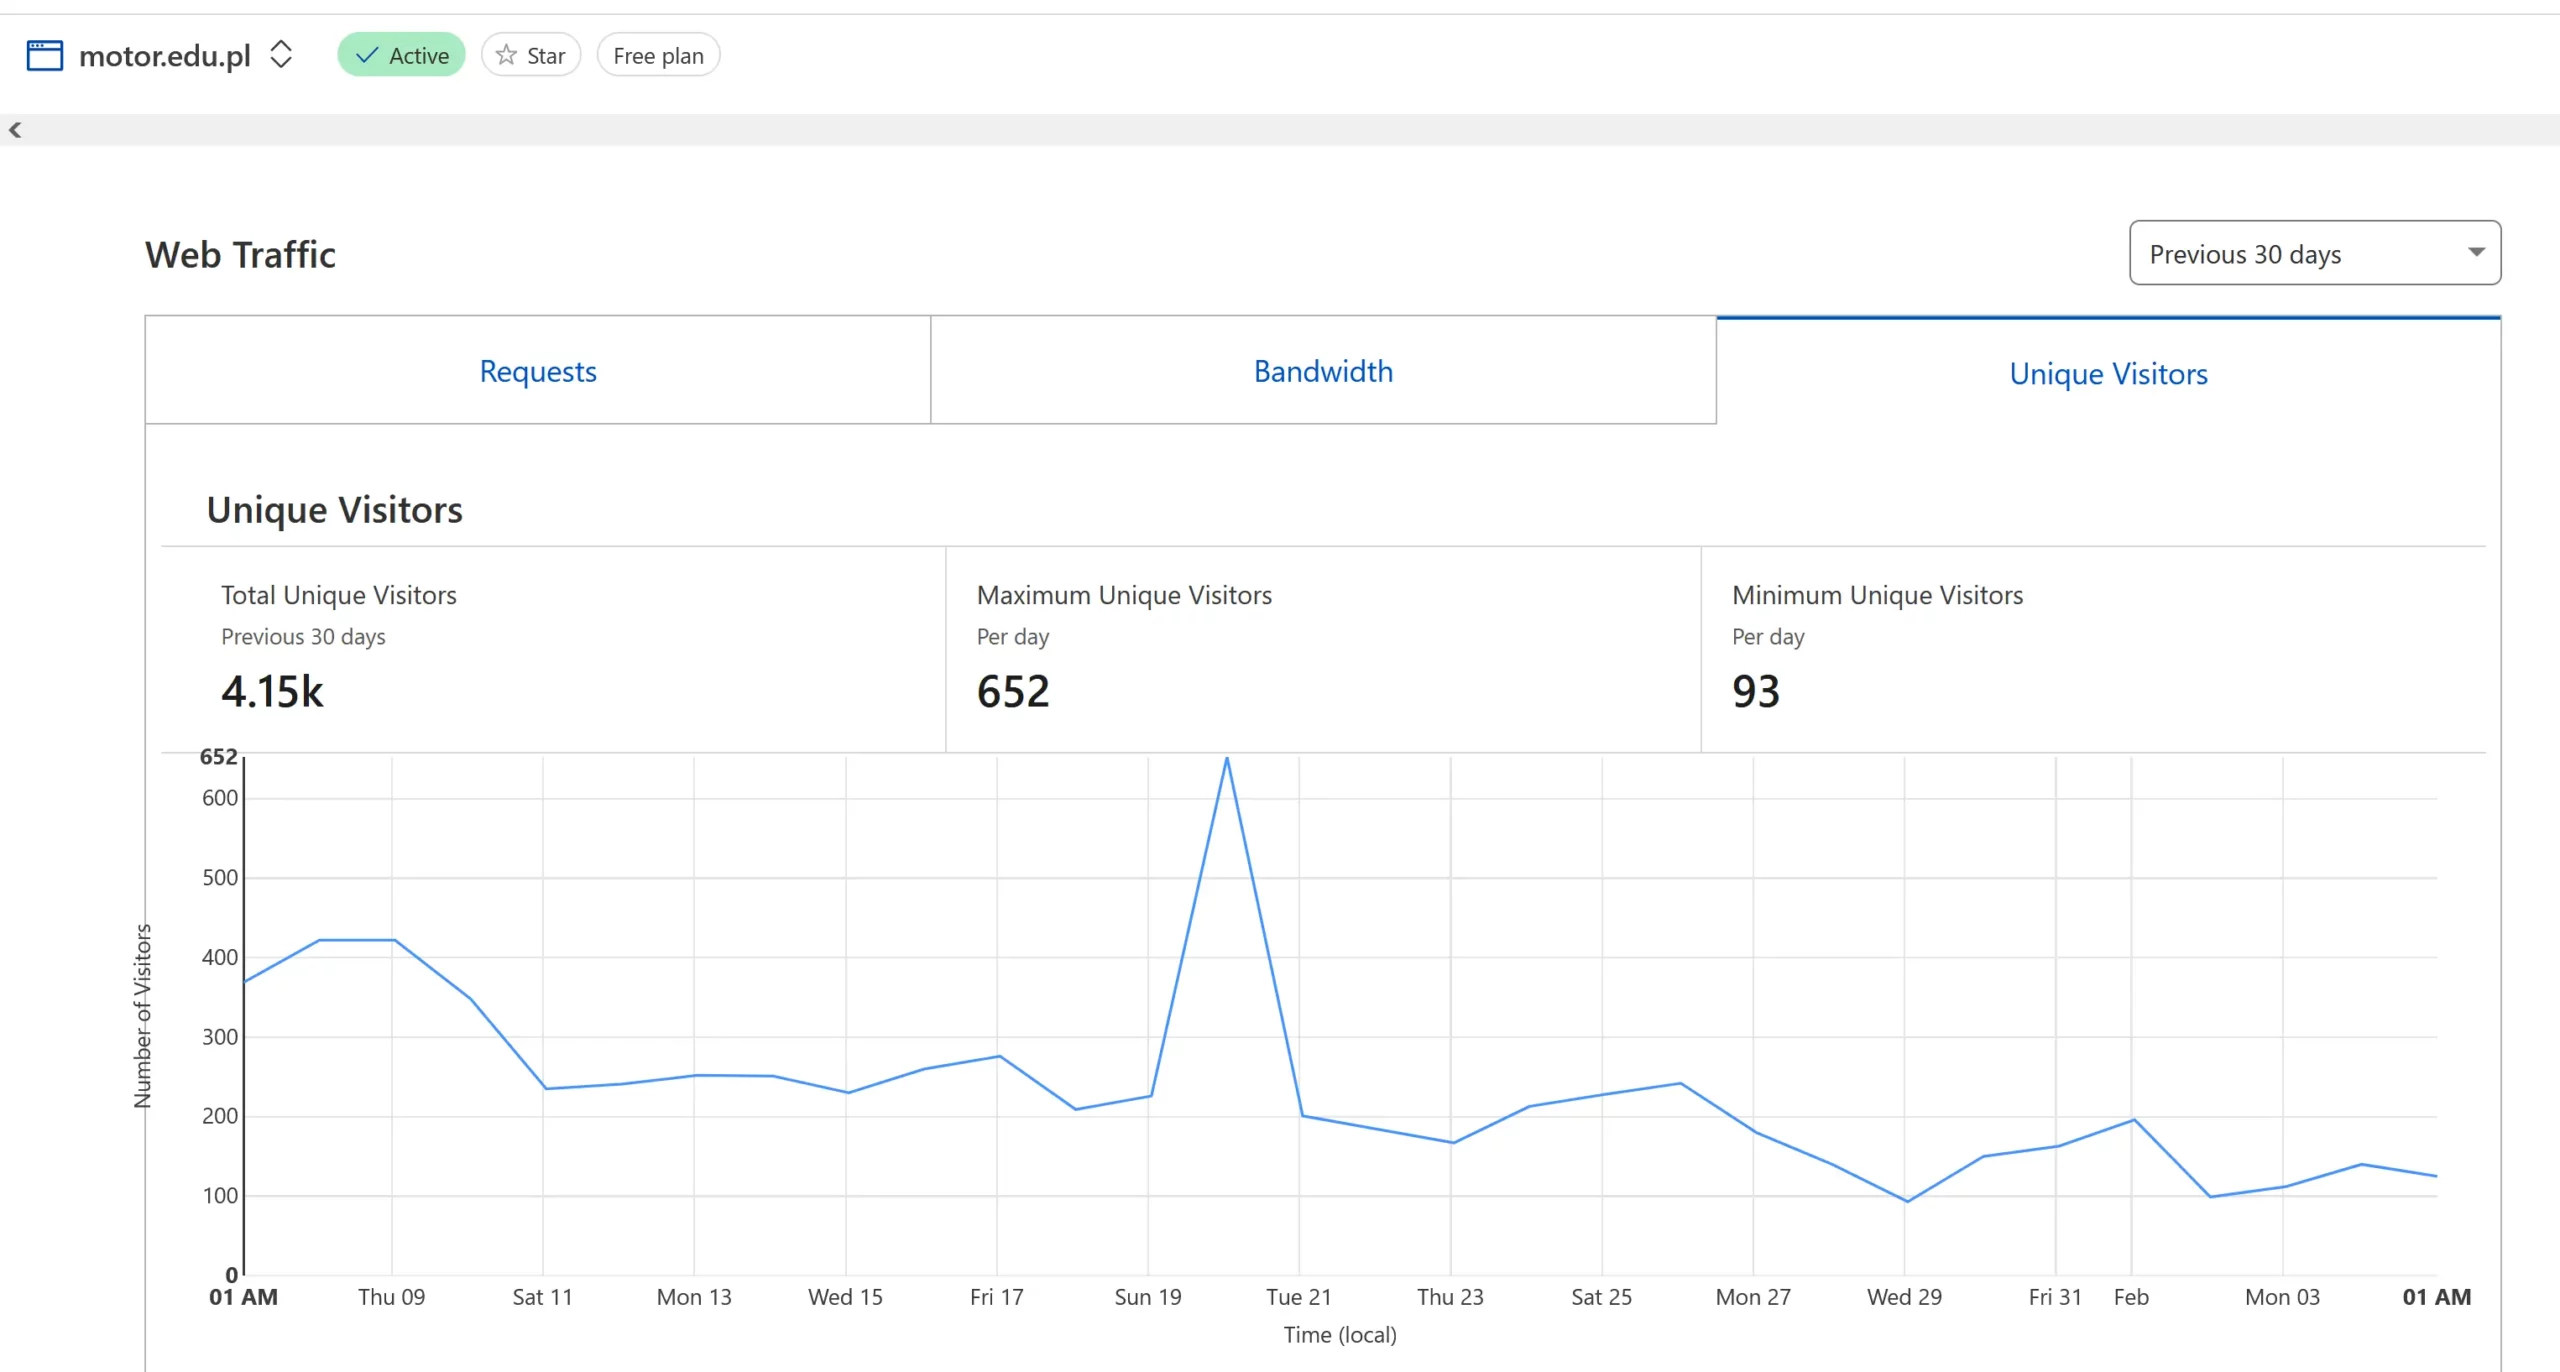Click the 652 visitors peak on chart
This screenshot has height=1372, width=2560.
click(x=1227, y=759)
